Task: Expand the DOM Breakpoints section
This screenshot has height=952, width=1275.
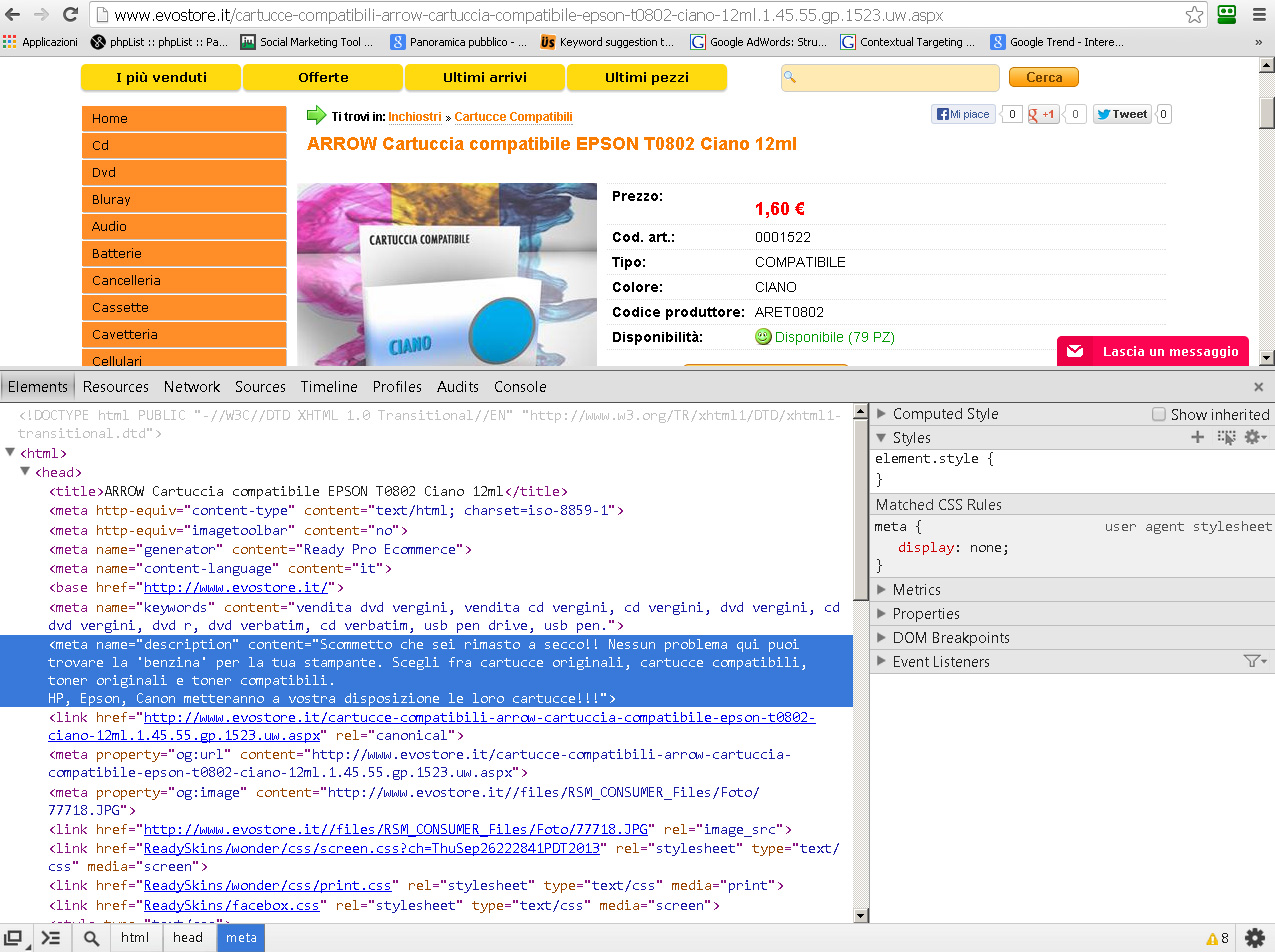Action: 882,638
